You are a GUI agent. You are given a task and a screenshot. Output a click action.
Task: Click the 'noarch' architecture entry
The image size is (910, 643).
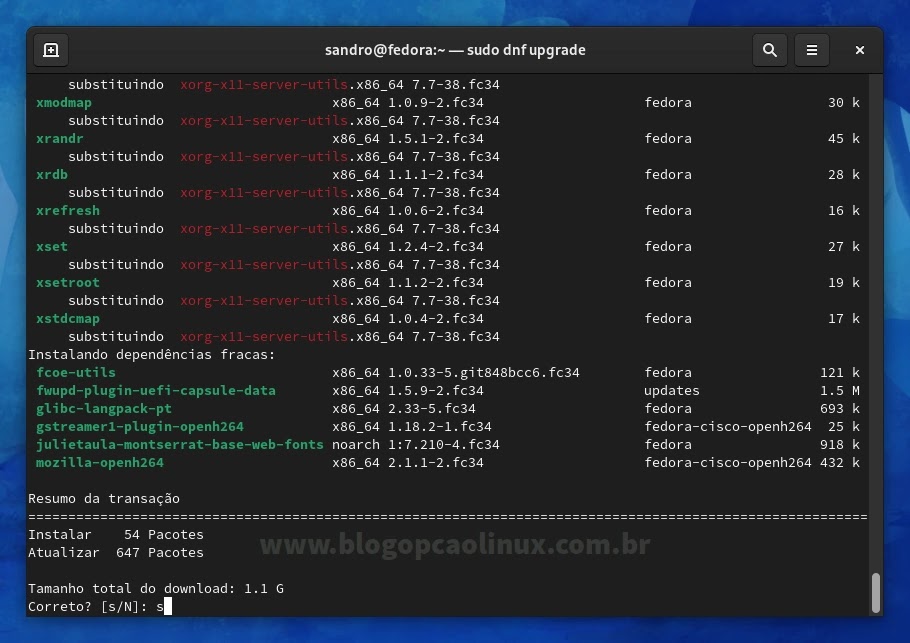pos(356,445)
